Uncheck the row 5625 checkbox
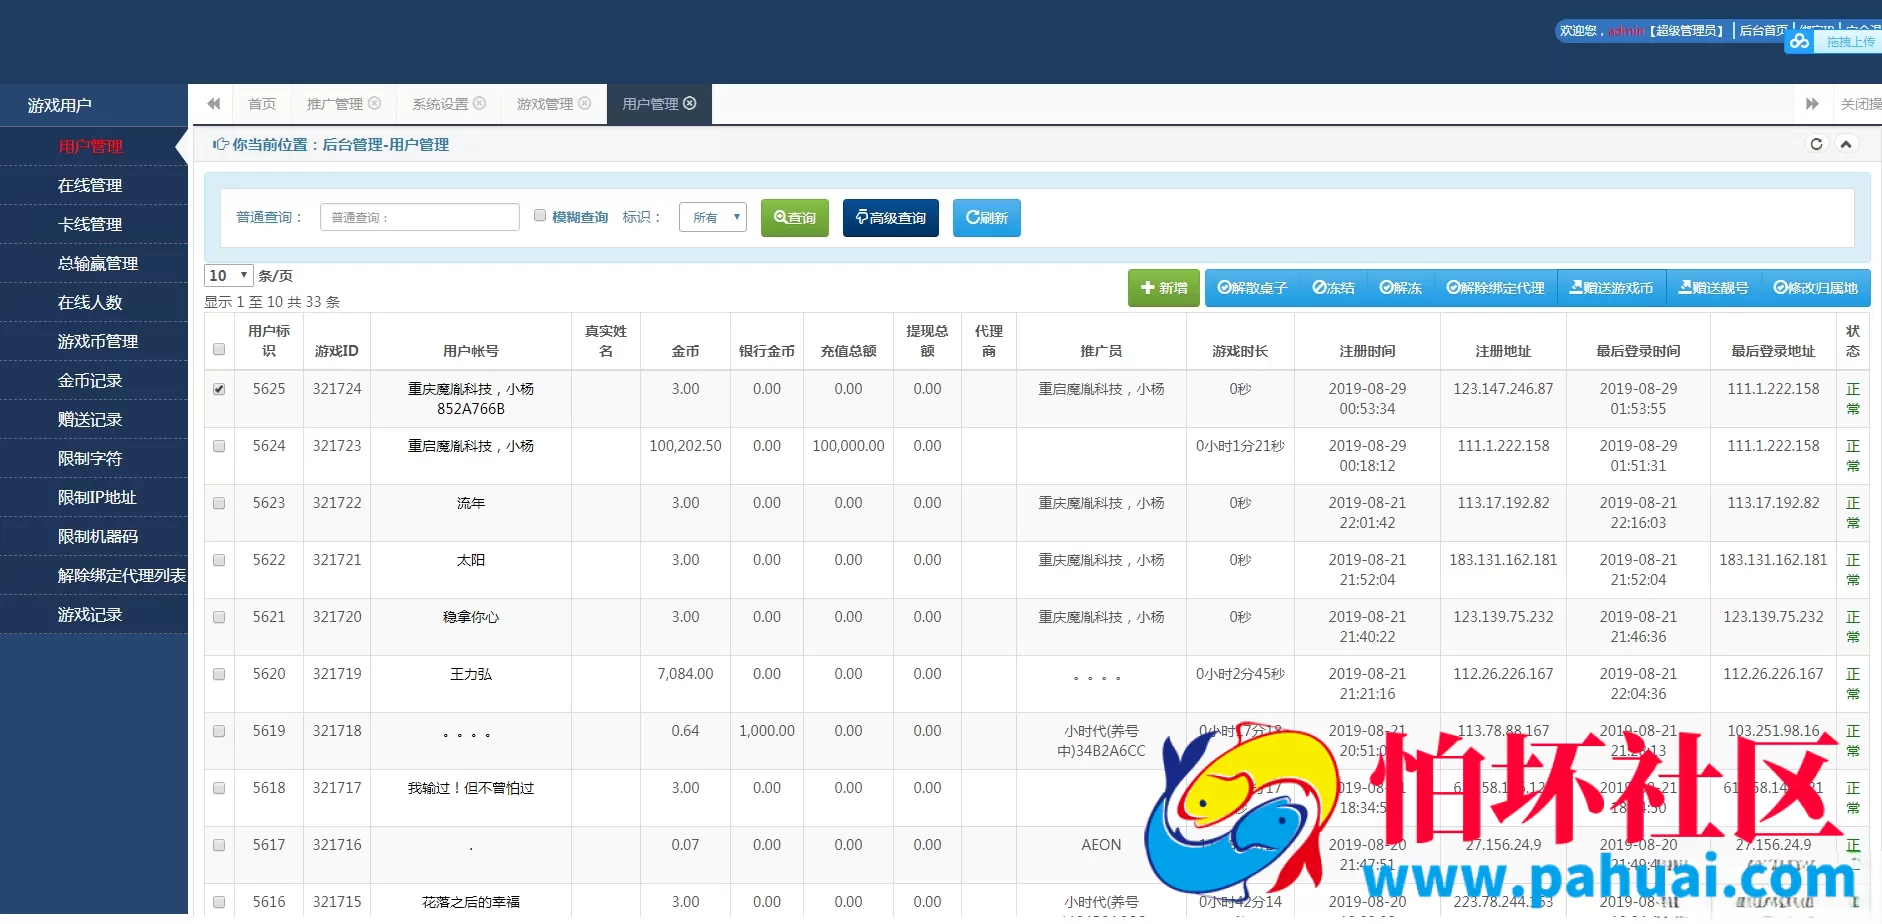Image resolution: width=1882 pixels, height=924 pixels. (x=219, y=389)
